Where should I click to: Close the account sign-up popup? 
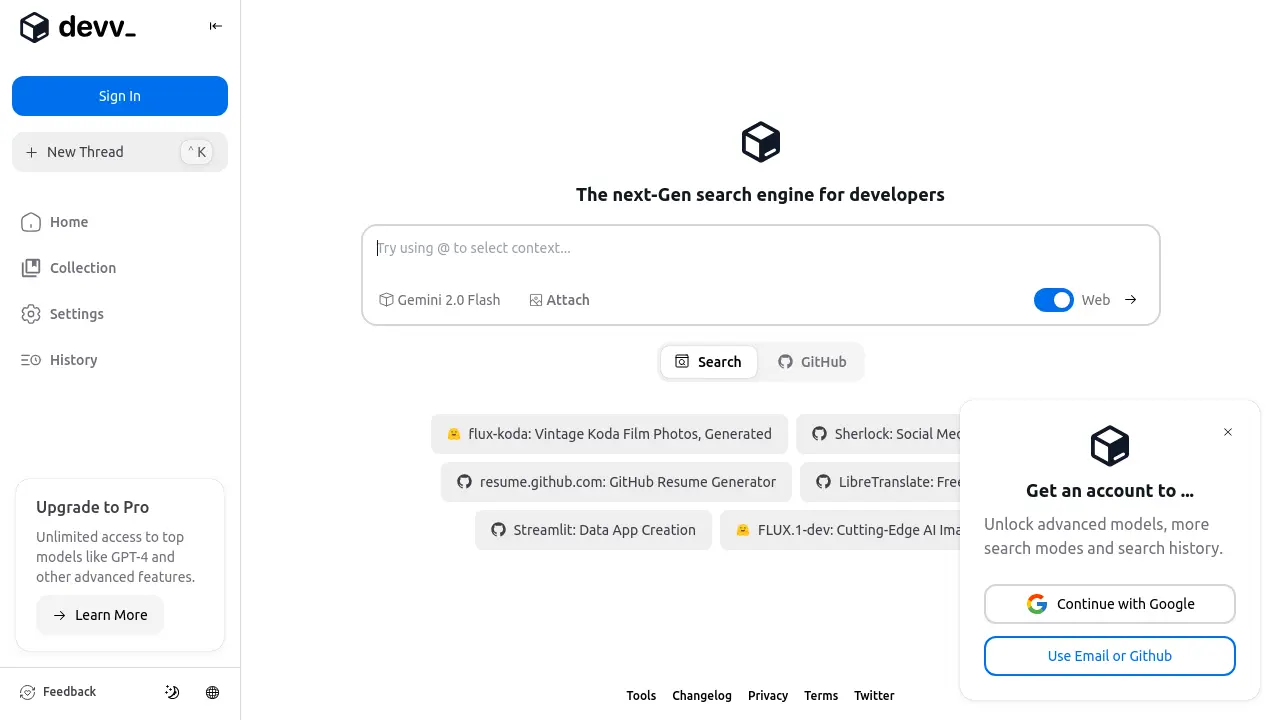[1228, 432]
